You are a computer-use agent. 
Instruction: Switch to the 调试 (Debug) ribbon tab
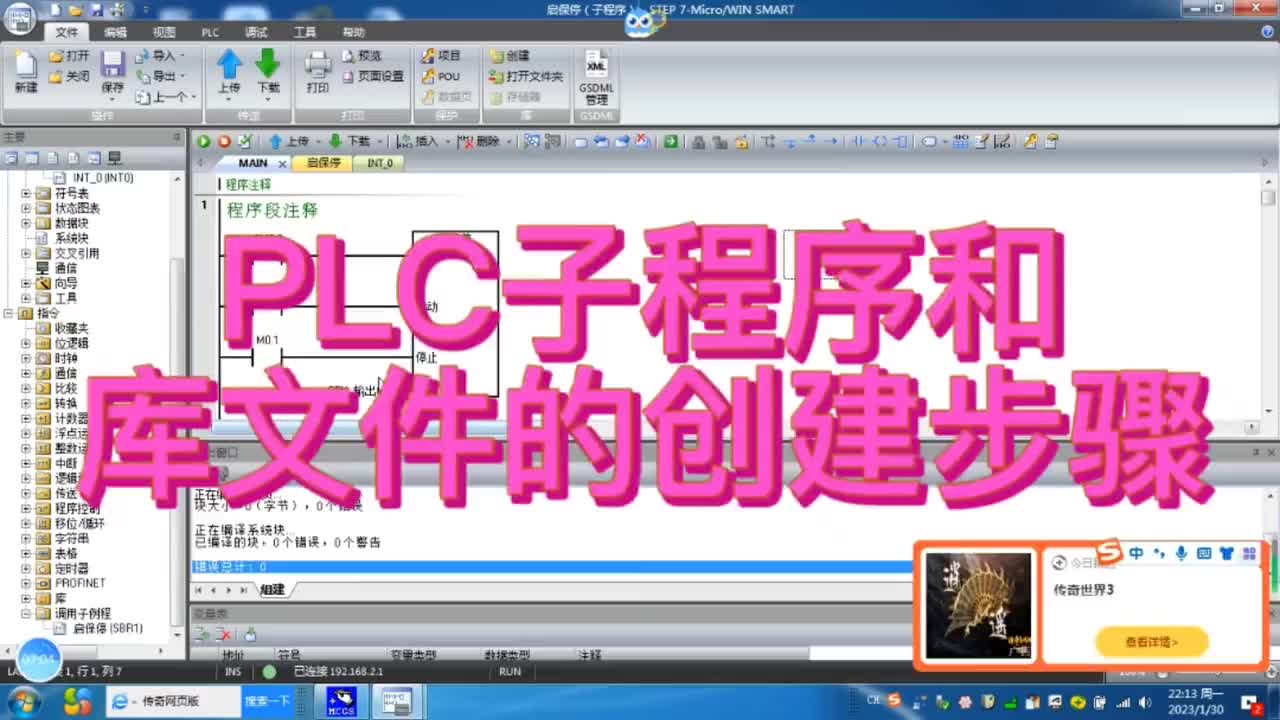point(257,32)
